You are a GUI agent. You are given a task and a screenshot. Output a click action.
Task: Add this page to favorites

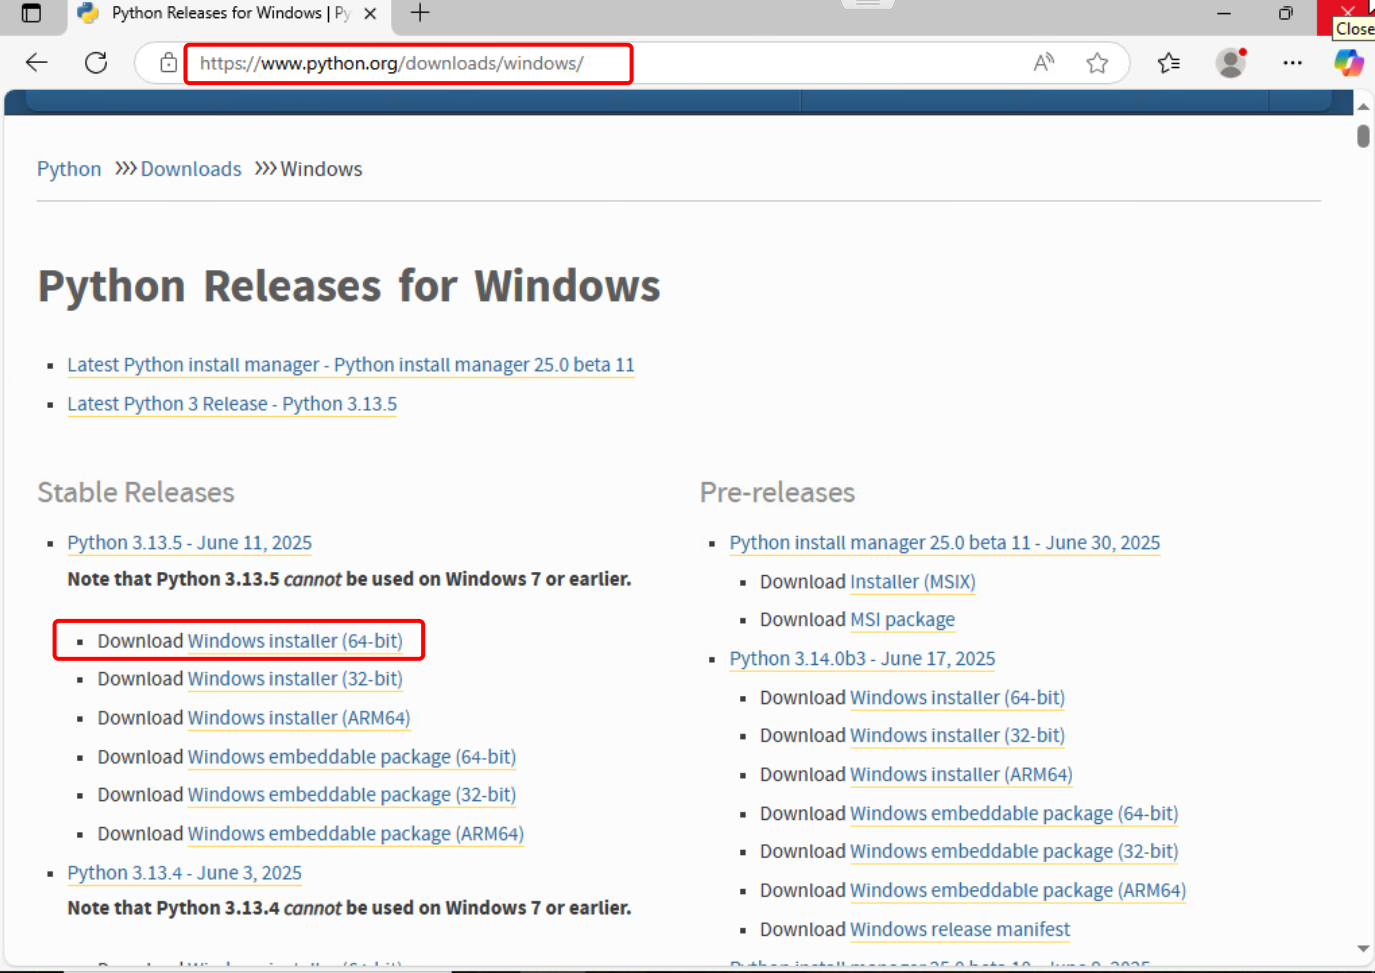coord(1097,62)
